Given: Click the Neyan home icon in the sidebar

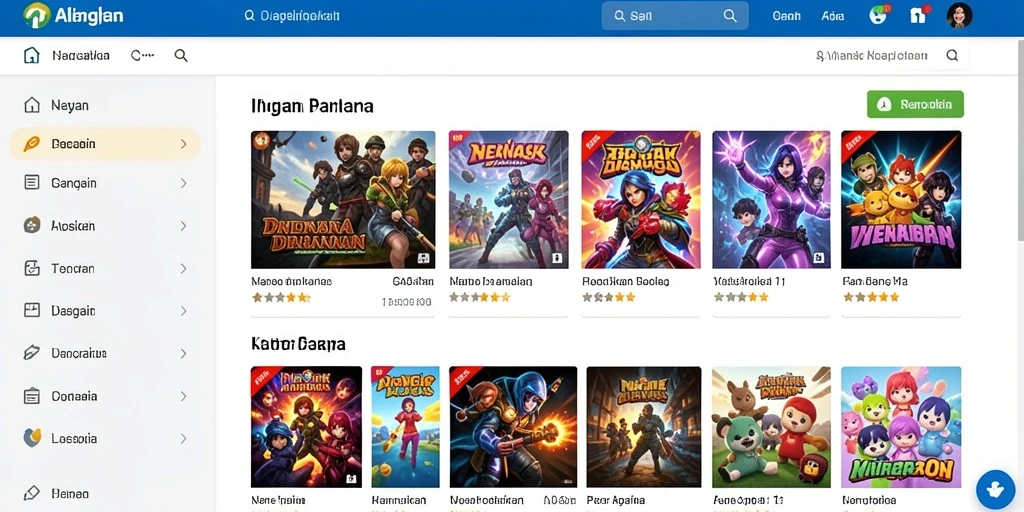Looking at the screenshot, I should coord(31,105).
